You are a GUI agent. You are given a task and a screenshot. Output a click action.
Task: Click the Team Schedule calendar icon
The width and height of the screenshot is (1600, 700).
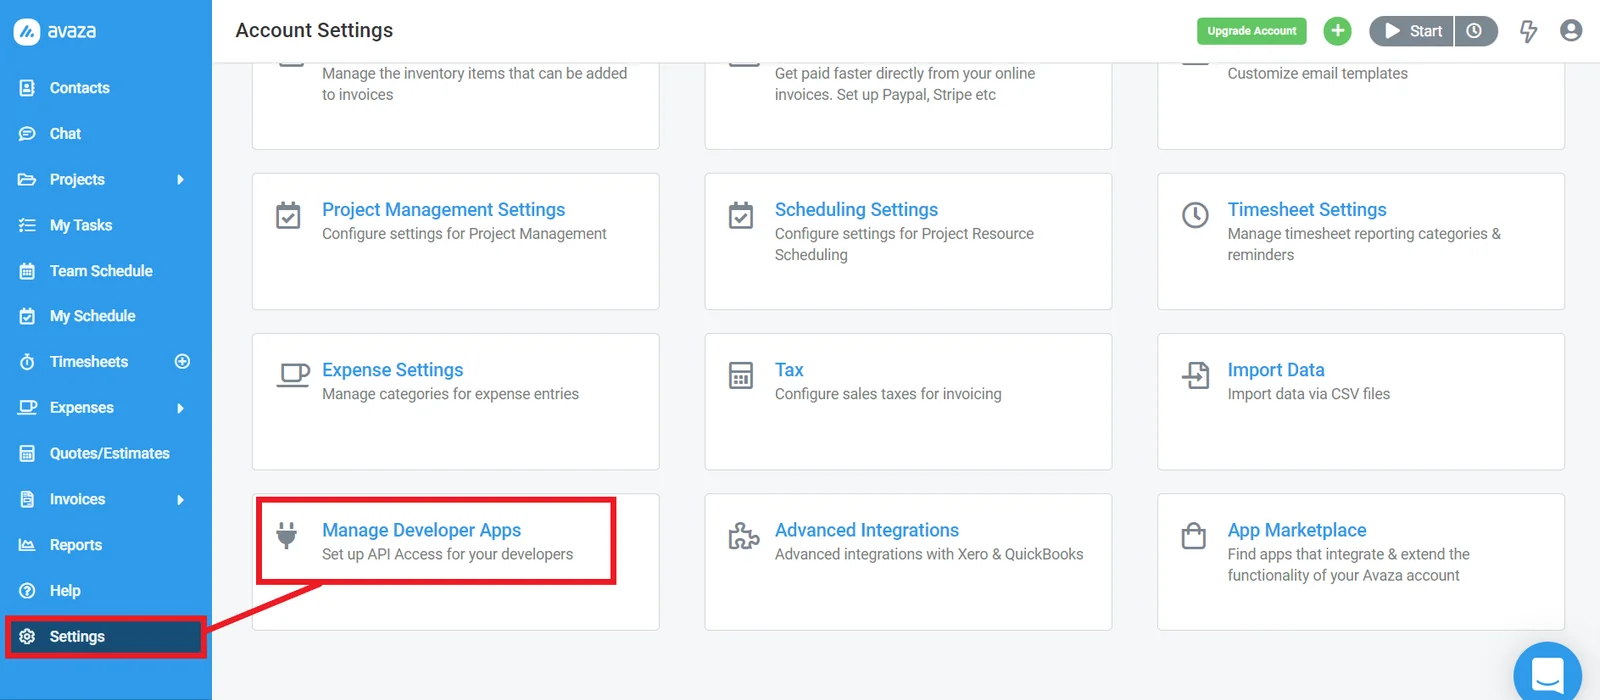27,271
